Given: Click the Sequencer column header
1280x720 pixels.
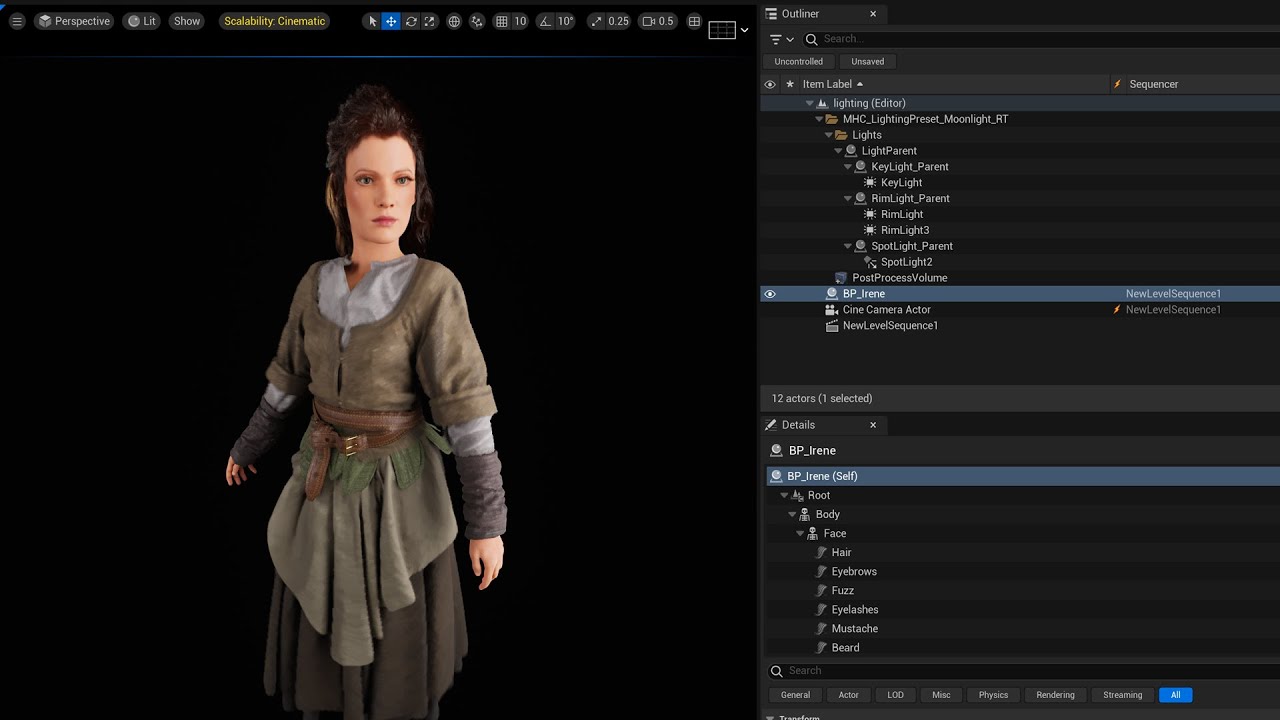Looking at the screenshot, I should 1154,84.
